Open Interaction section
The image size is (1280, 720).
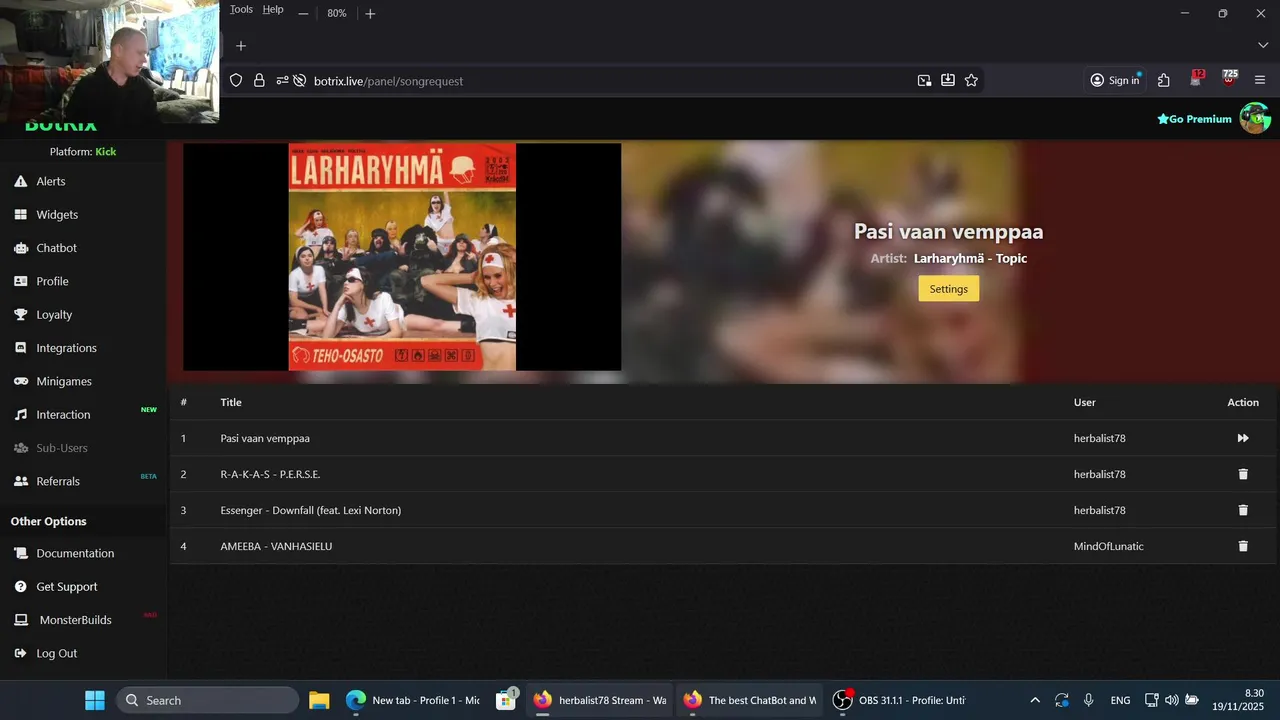[63, 414]
